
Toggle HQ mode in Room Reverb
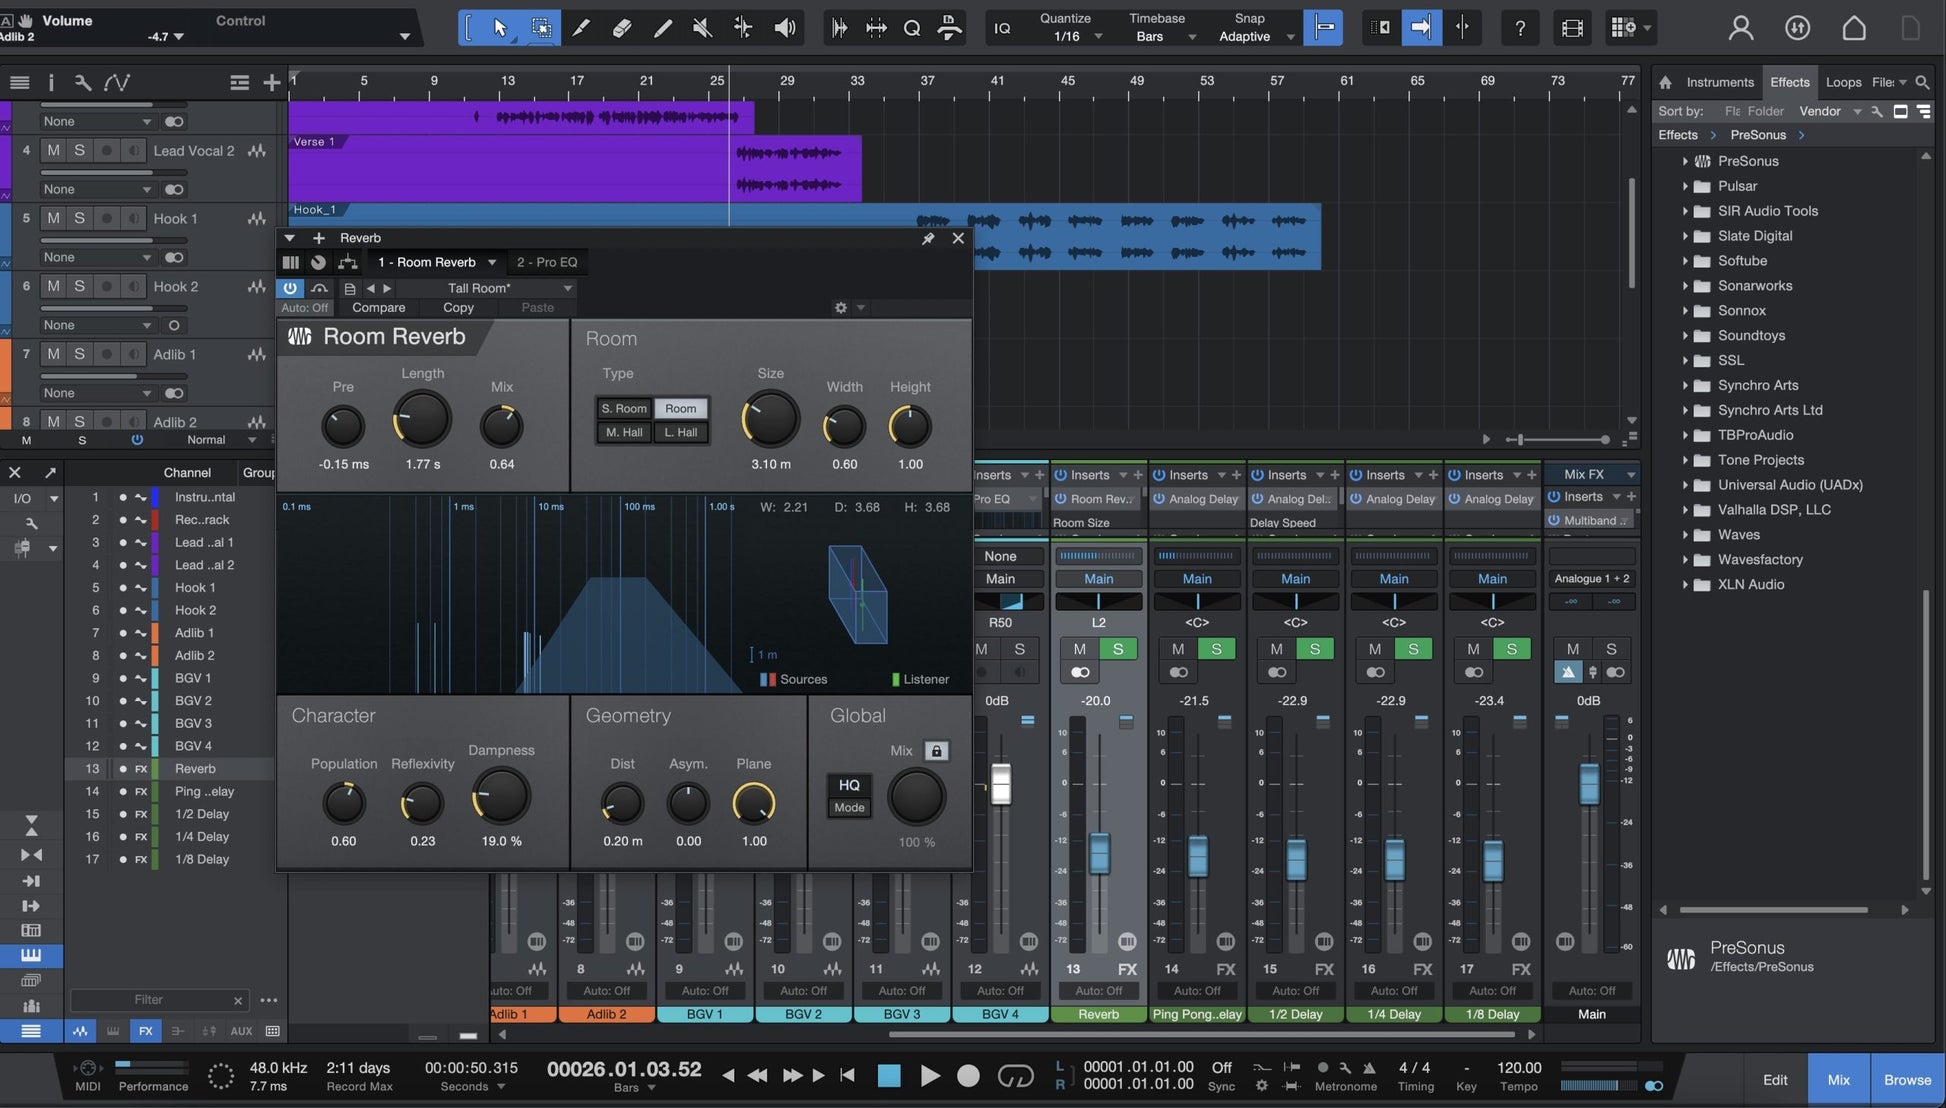849,785
